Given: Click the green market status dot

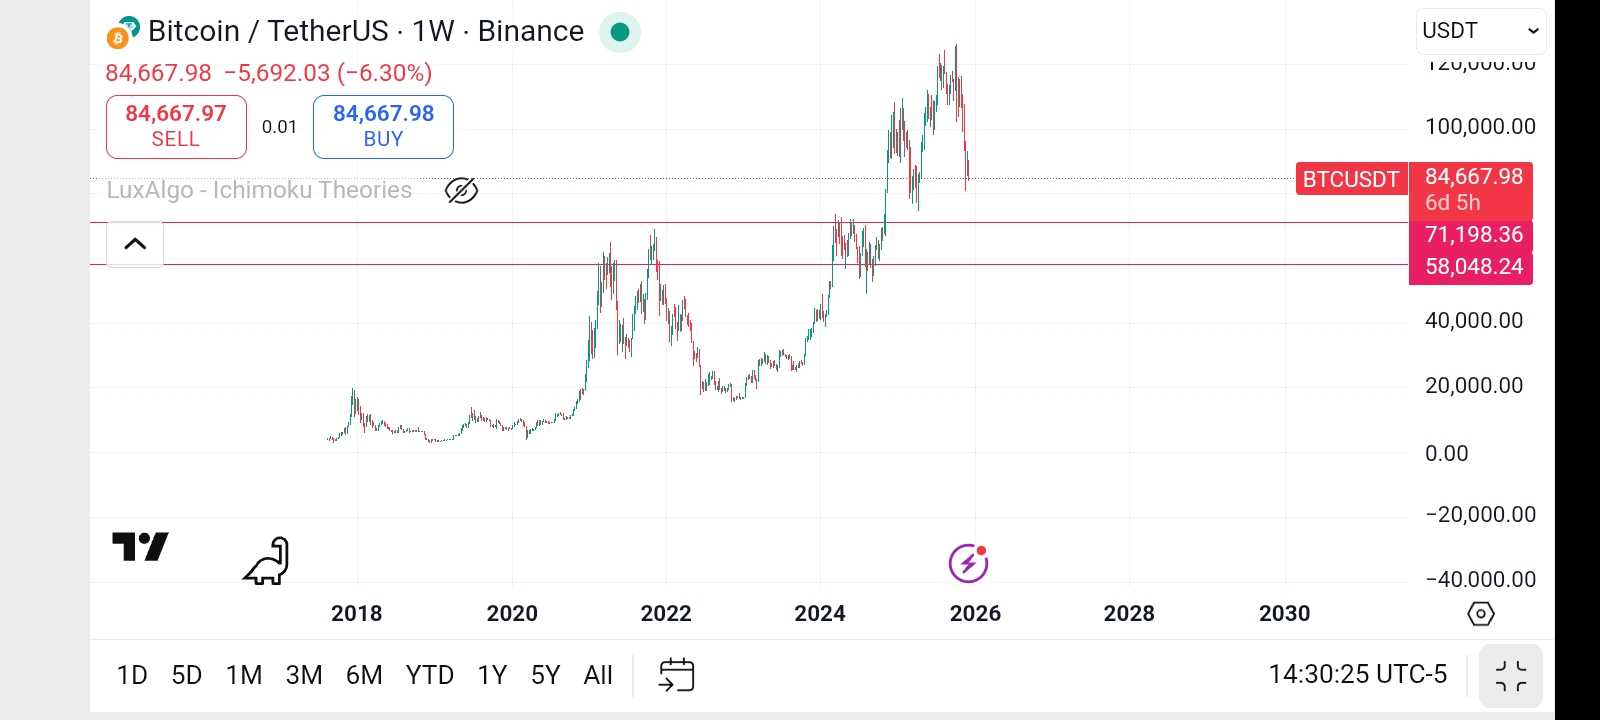Looking at the screenshot, I should pos(620,32).
